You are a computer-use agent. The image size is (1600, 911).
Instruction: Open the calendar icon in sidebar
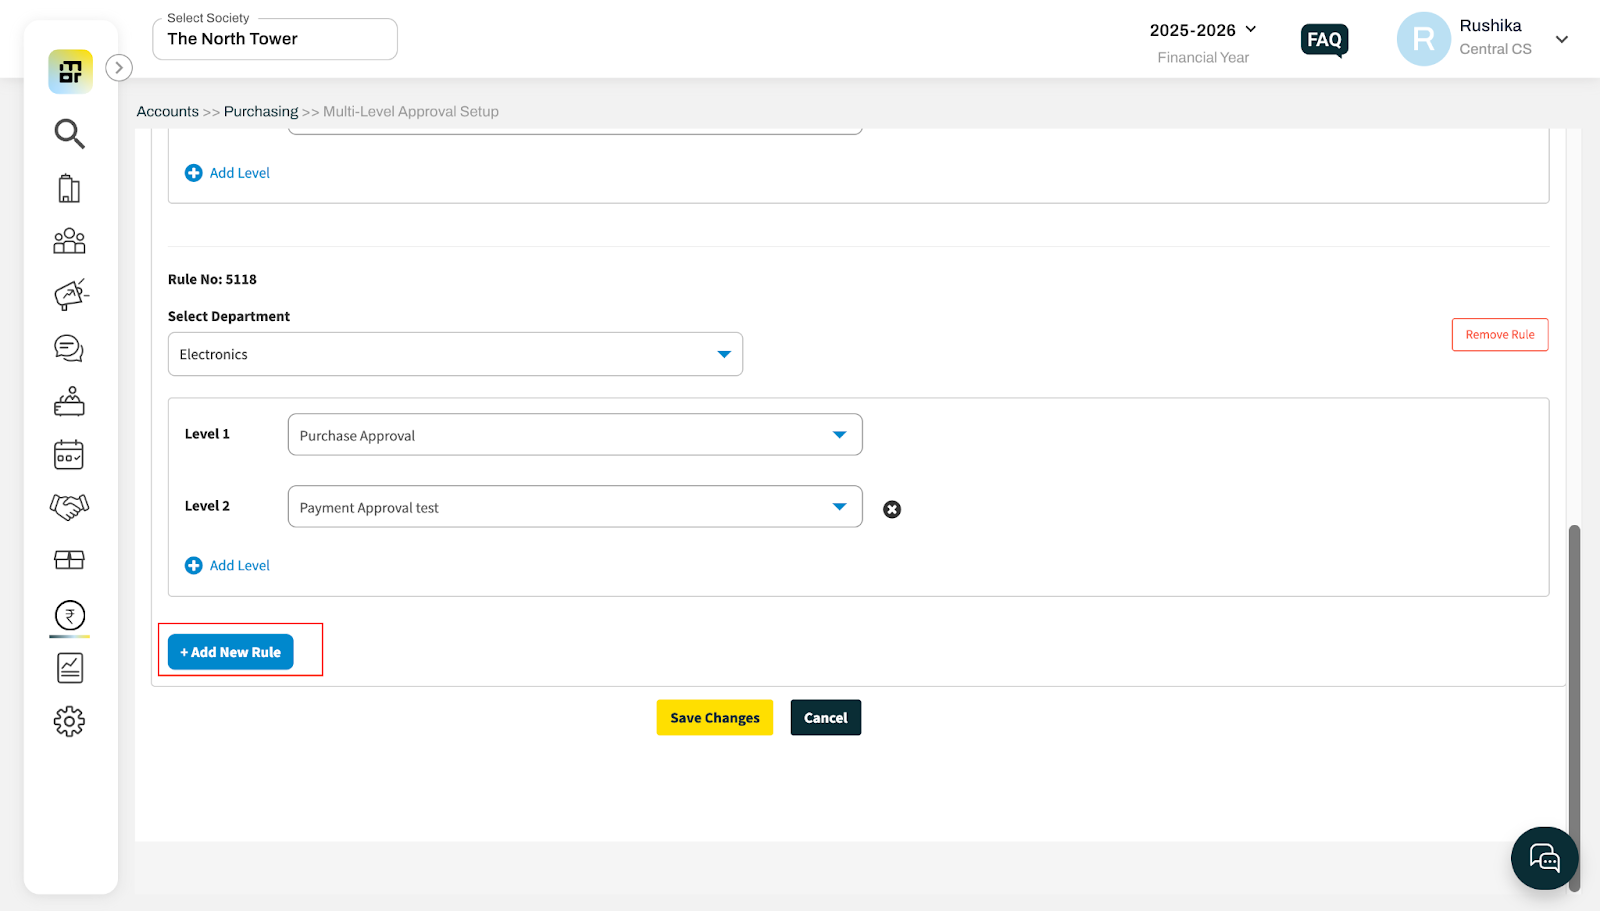(x=69, y=455)
